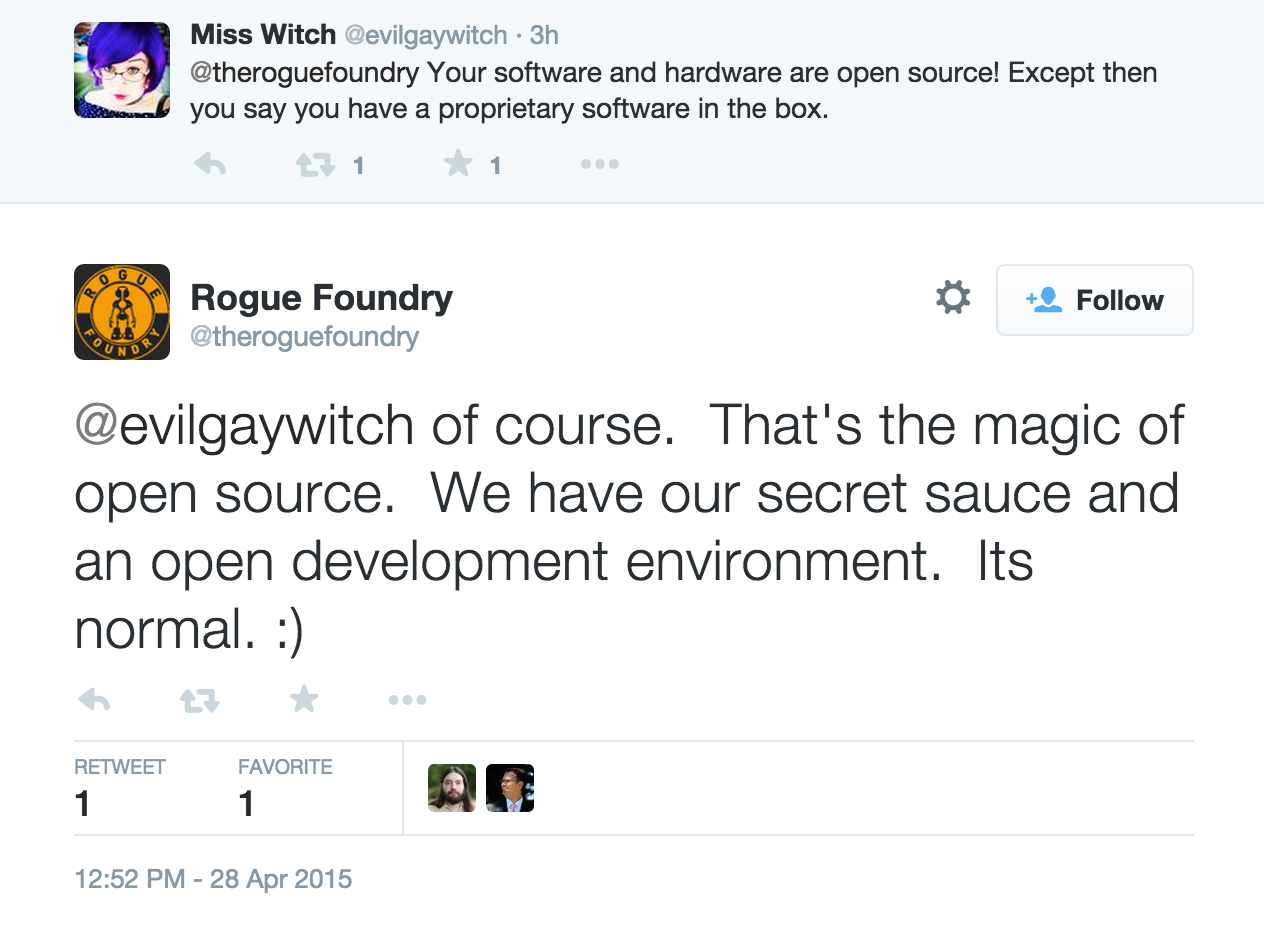Open the gear settings menu

pyautogui.click(x=952, y=297)
